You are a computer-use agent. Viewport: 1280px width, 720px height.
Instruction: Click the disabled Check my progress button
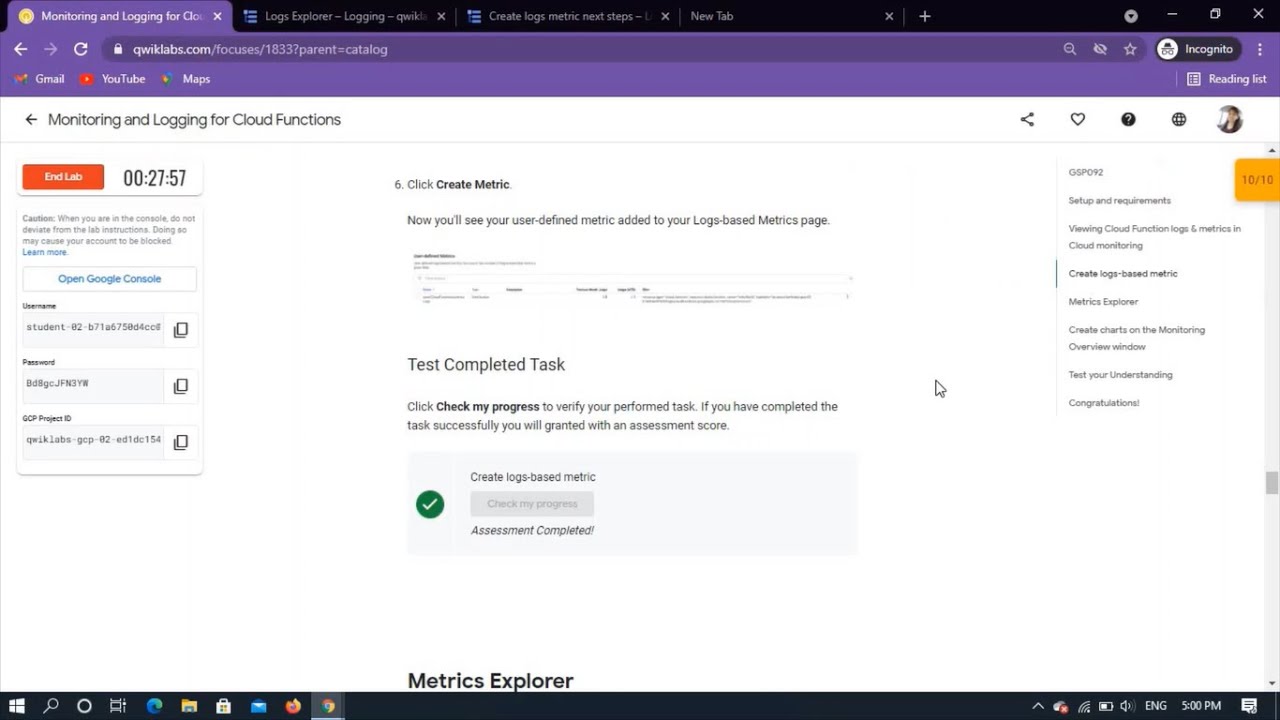click(532, 504)
